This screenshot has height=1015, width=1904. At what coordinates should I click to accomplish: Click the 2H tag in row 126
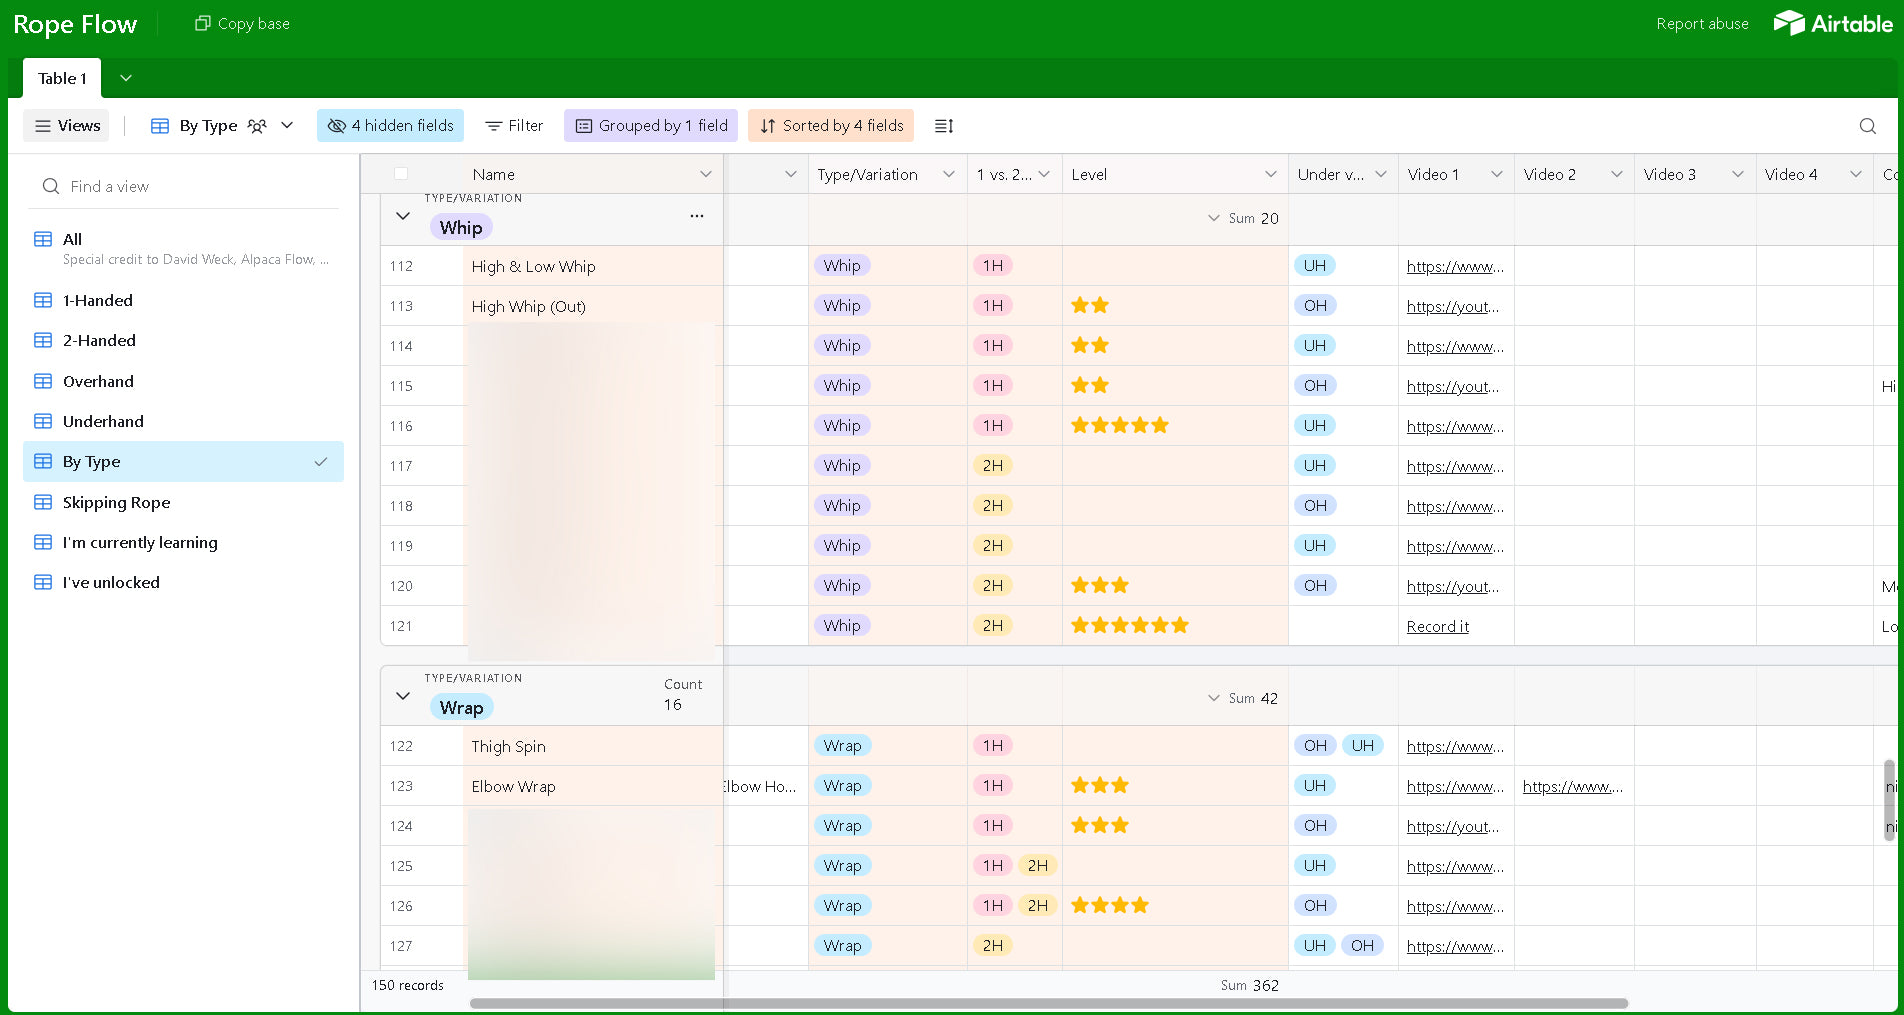pyautogui.click(x=1038, y=905)
